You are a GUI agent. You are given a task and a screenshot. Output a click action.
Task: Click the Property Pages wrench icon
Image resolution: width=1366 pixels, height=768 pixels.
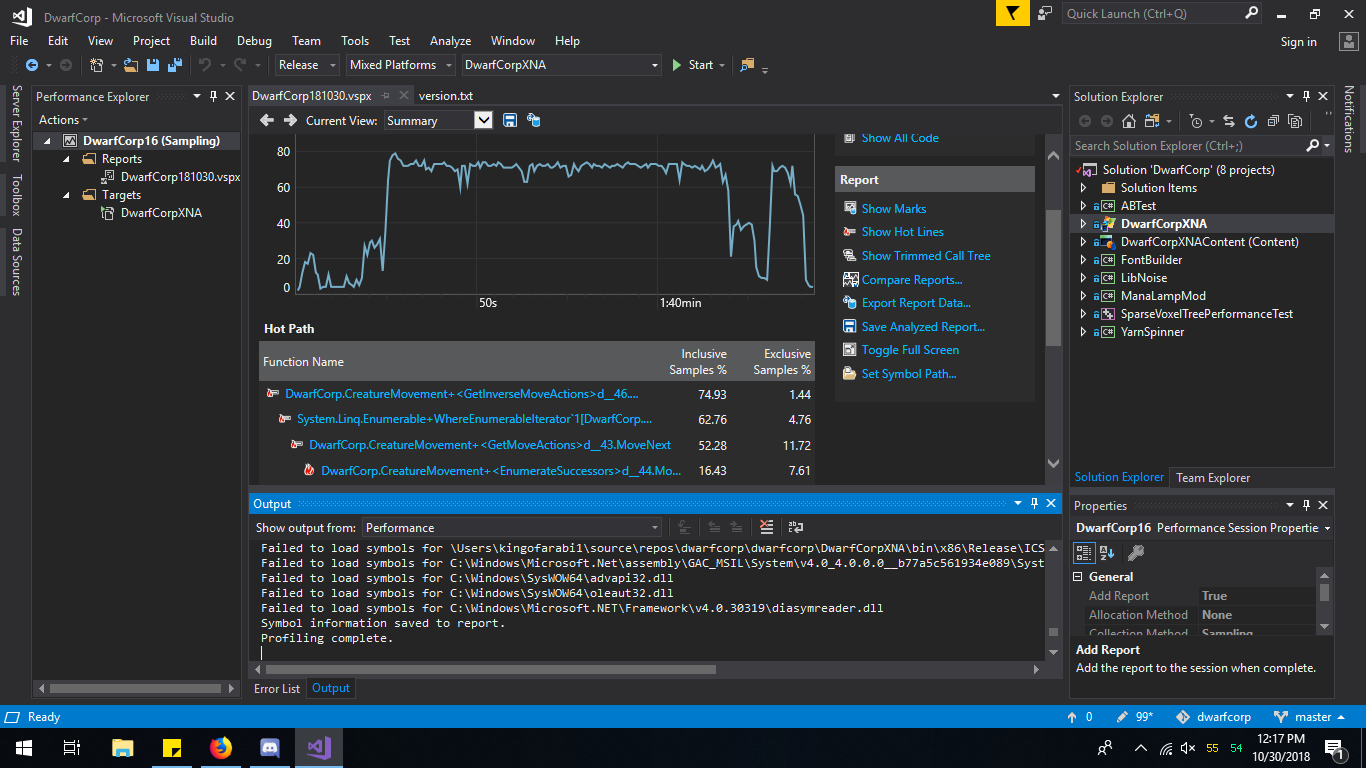[x=1135, y=552]
